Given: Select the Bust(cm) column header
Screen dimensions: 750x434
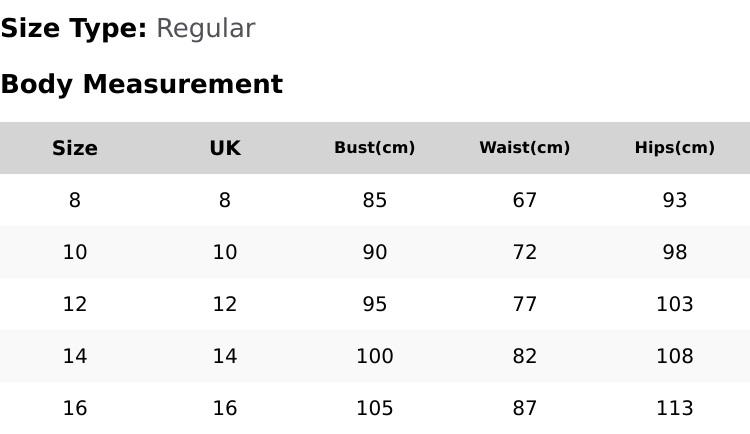Looking at the screenshot, I should click(x=375, y=148).
